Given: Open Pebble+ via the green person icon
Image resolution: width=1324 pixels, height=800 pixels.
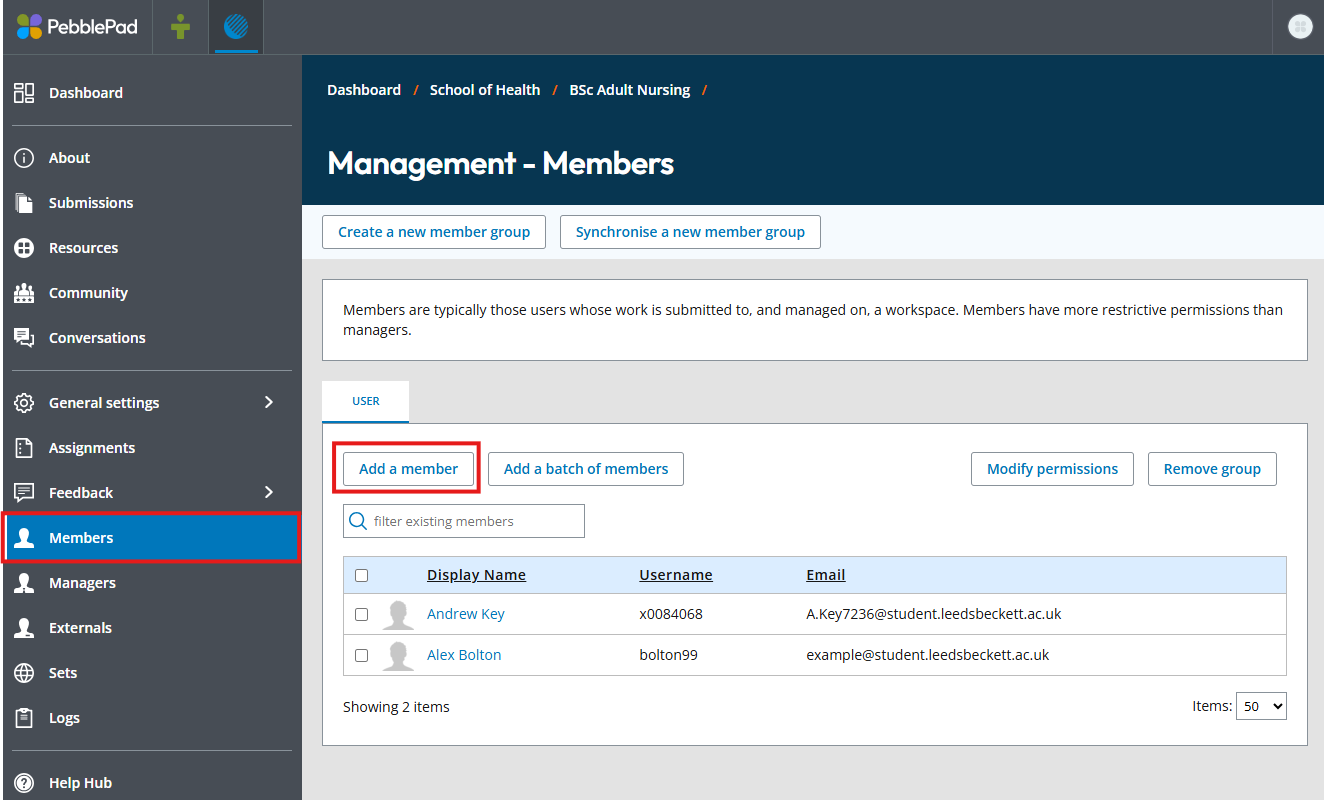Looking at the screenshot, I should pyautogui.click(x=181, y=26).
